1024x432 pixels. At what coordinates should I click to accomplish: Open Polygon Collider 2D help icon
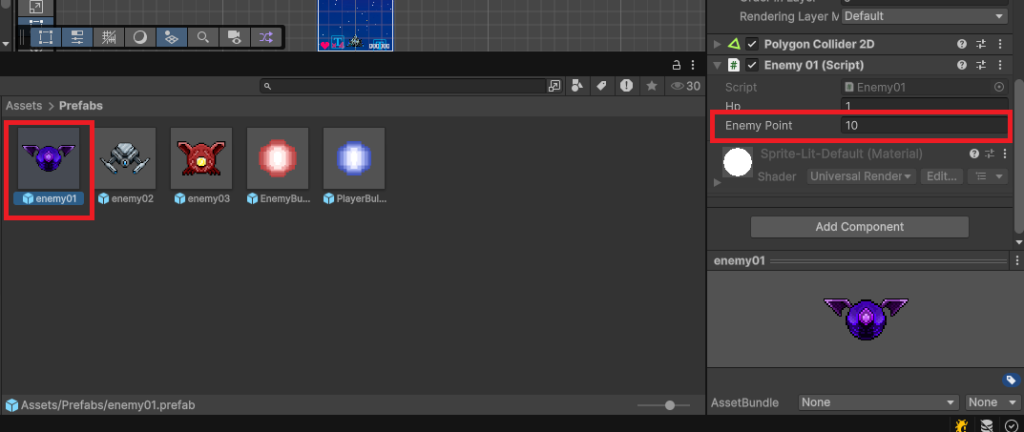tap(962, 44)
